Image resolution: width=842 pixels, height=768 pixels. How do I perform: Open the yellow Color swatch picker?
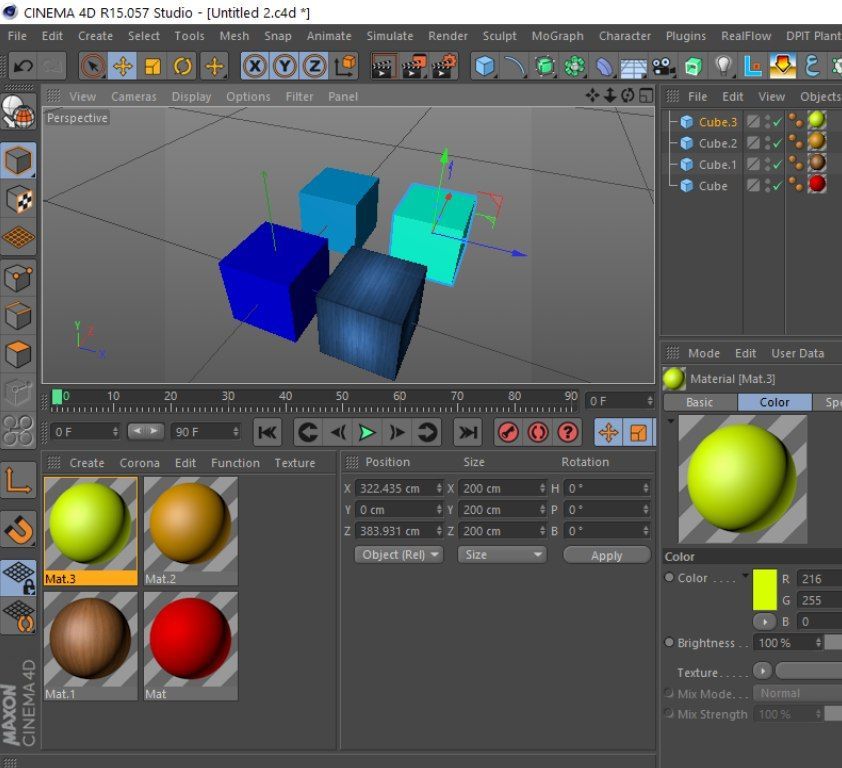tap(765, 590)
